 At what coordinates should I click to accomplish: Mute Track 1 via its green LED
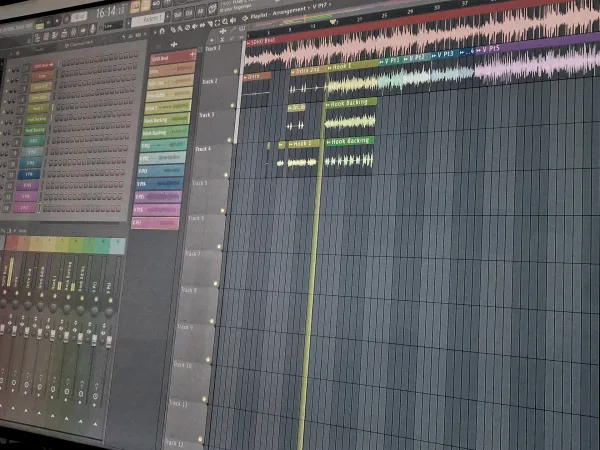236,71
